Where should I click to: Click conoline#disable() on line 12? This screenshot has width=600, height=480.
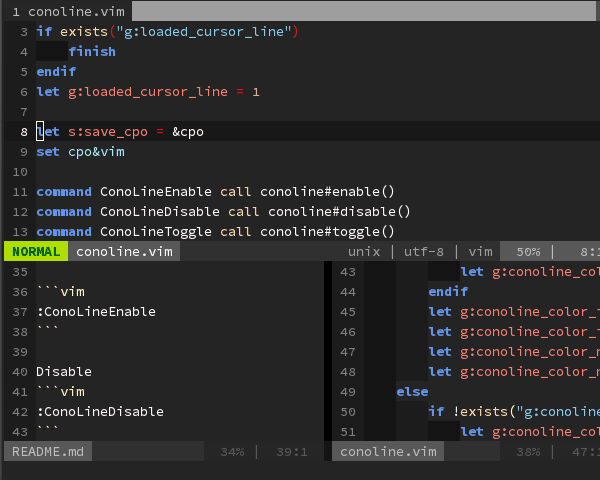[339, 212]
